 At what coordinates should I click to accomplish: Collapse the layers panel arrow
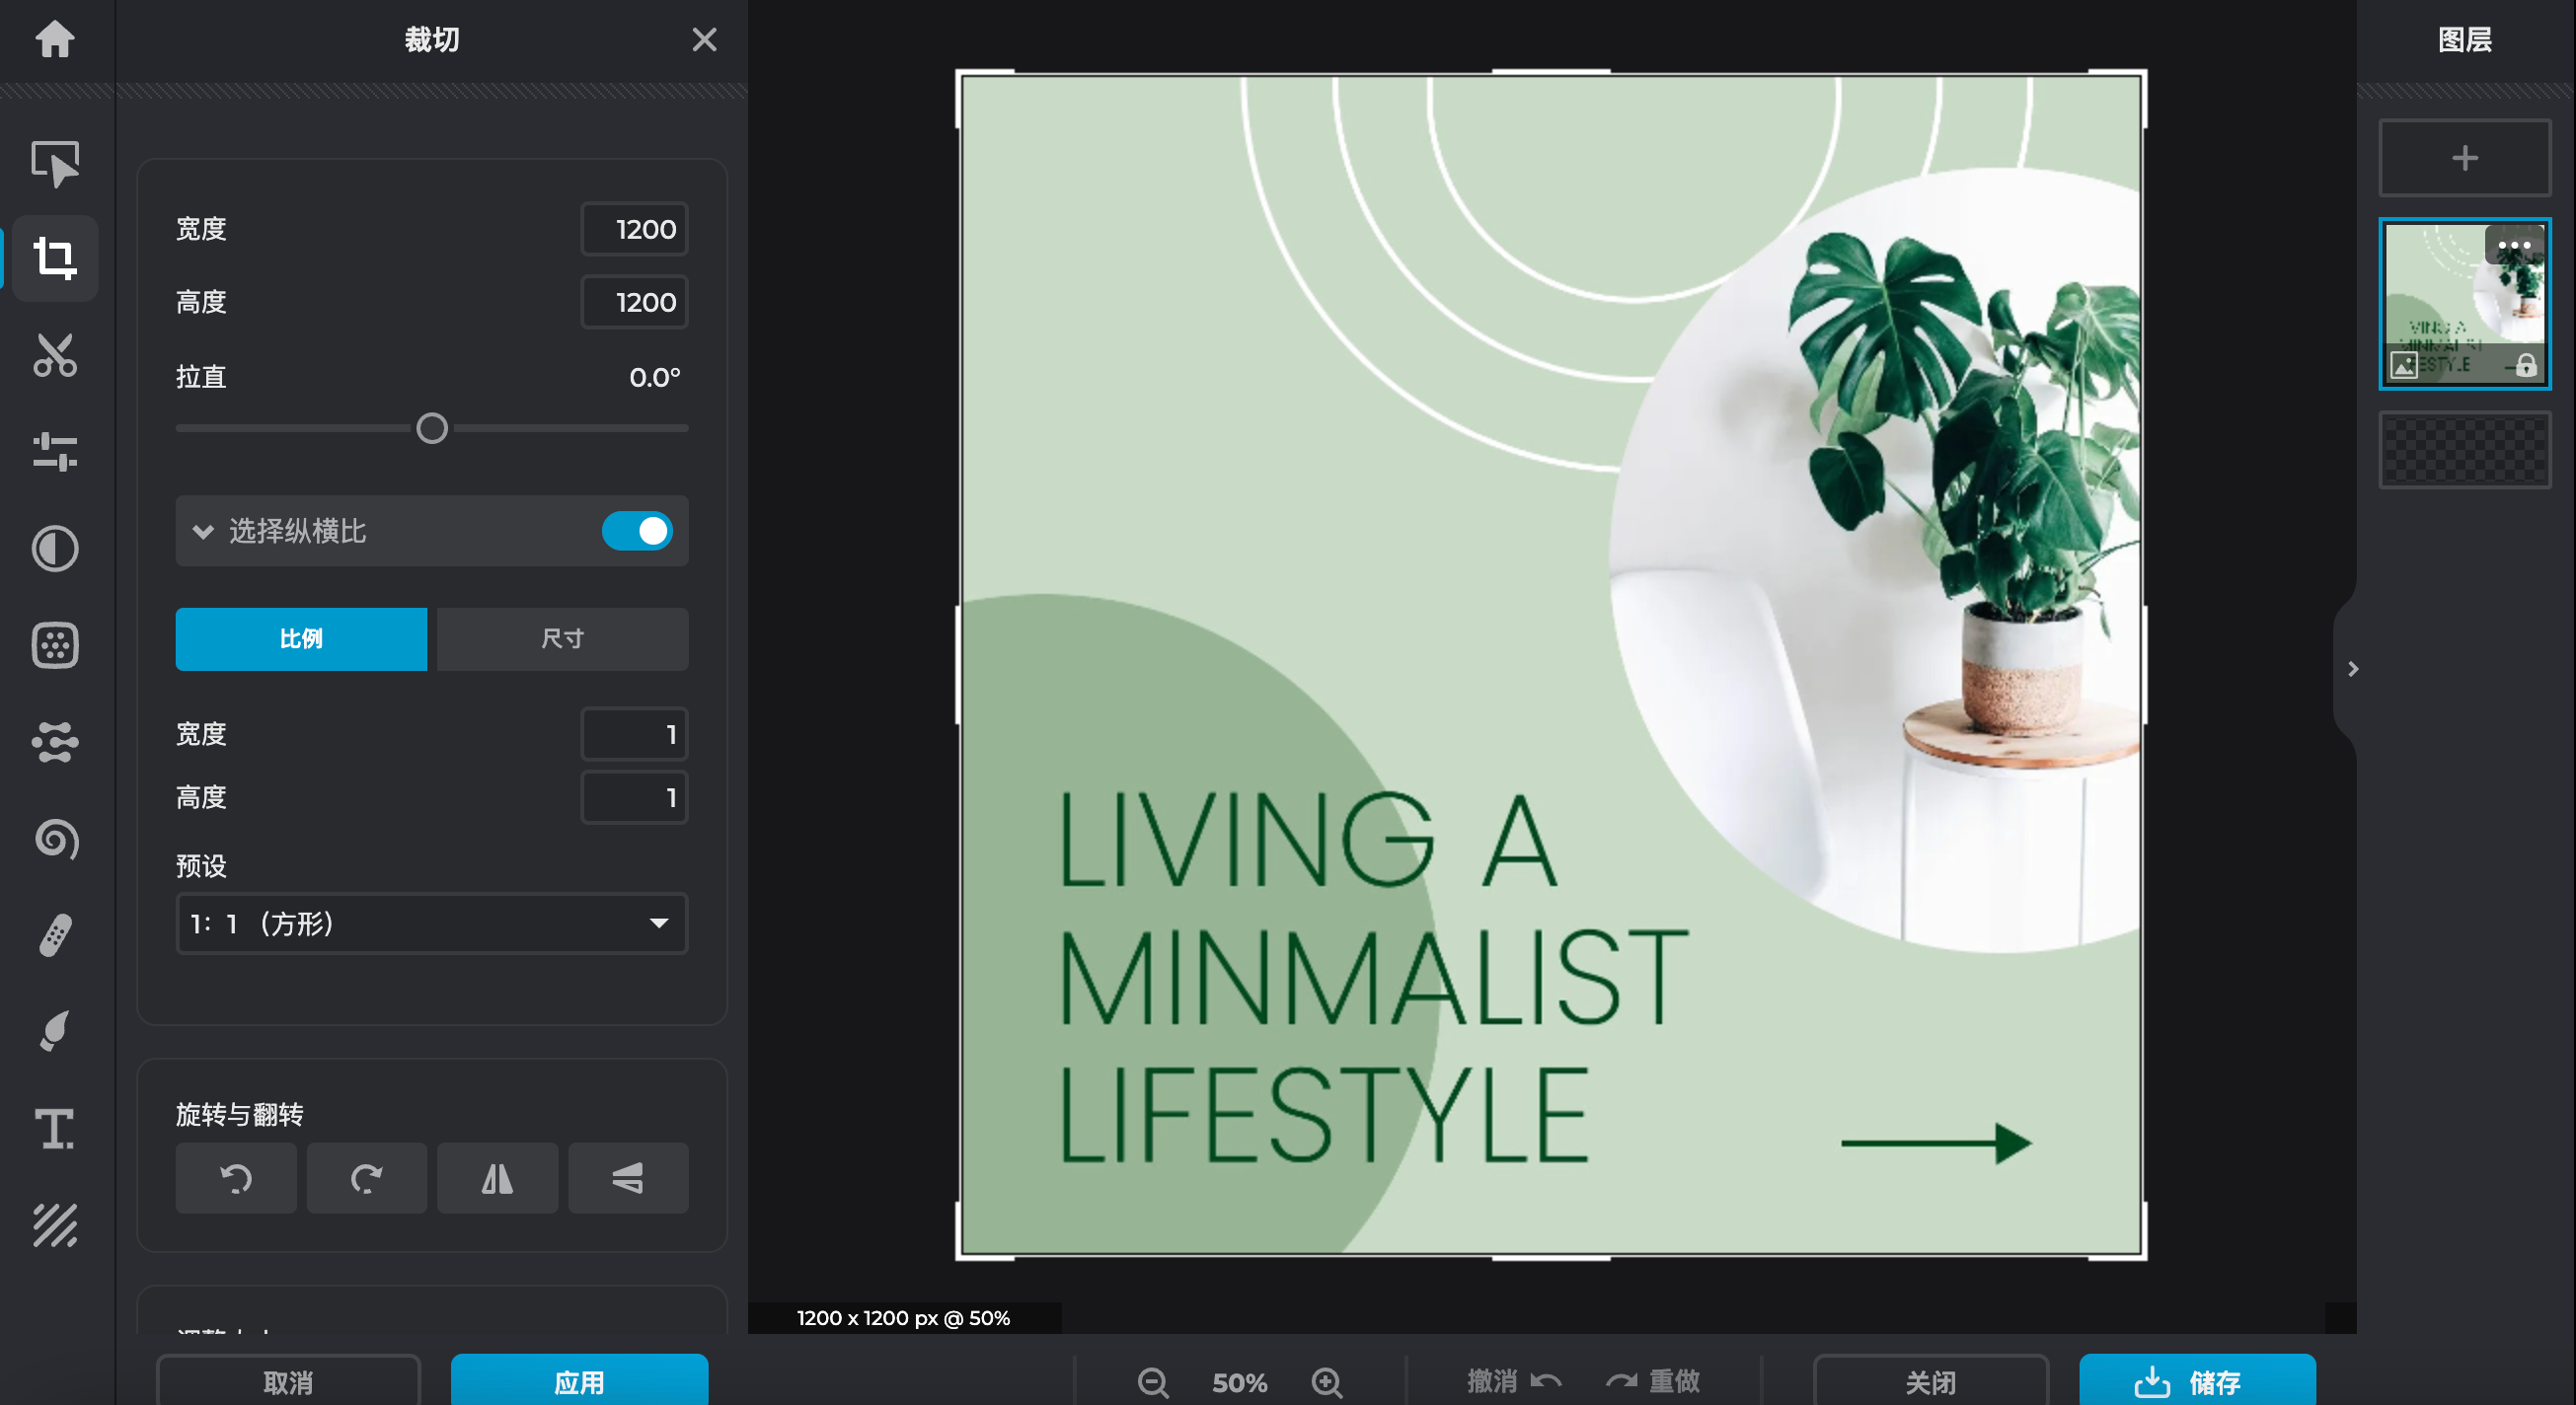(x=2353, y=668)
